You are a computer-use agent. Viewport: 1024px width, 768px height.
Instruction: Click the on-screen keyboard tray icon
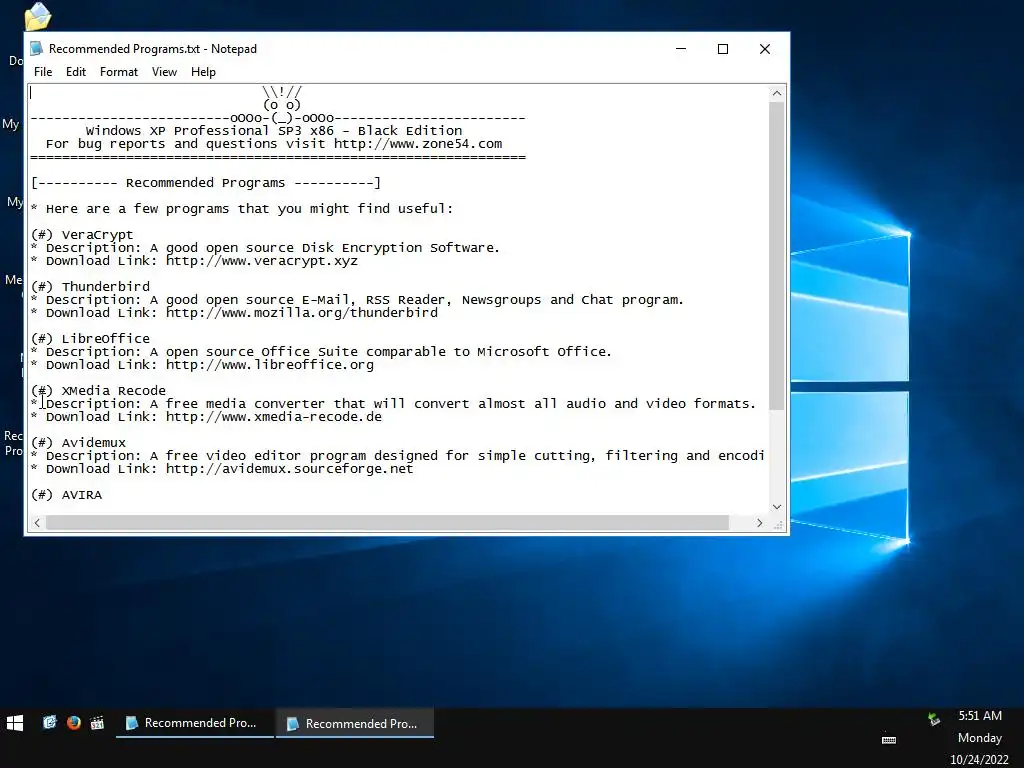click(x=889, y=739)
